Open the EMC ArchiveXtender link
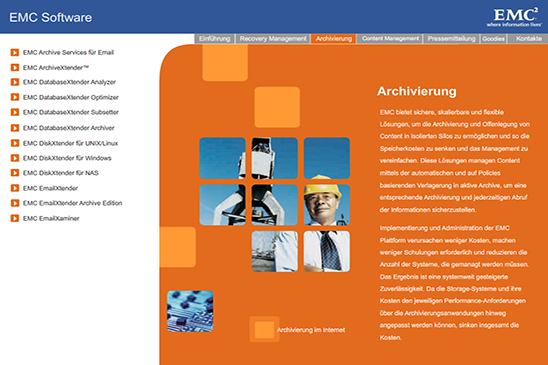Image resolution: width=548 pixels, height=365 pixels. click(56, 67)
